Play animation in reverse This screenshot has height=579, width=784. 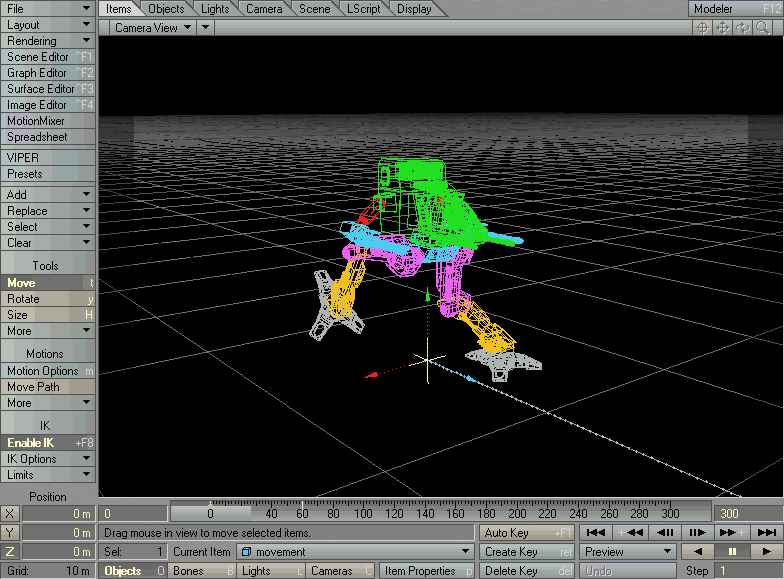[698, 552]
